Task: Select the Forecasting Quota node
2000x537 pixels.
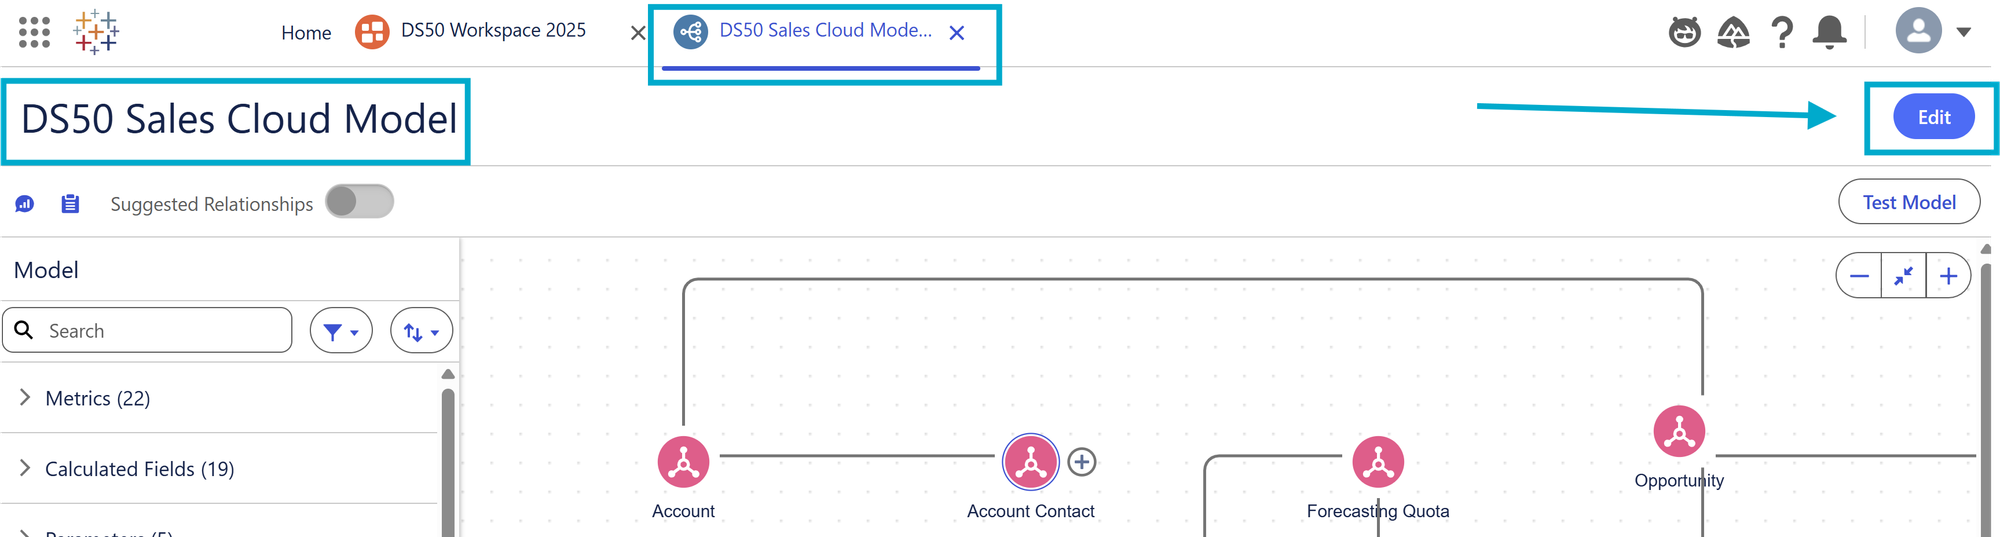Action: tap(1378, 462)
